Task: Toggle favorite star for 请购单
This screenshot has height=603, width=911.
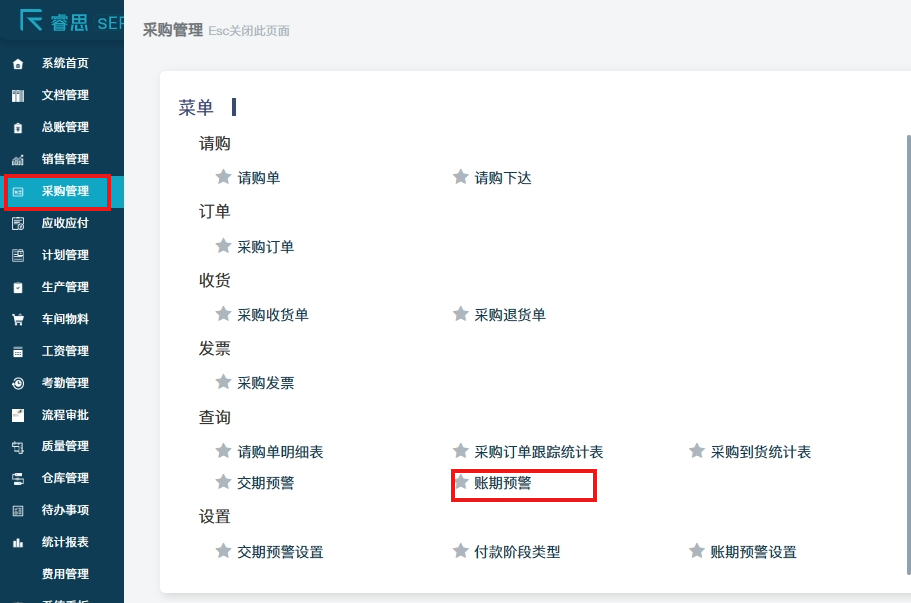Action: [x=223, y=177]
